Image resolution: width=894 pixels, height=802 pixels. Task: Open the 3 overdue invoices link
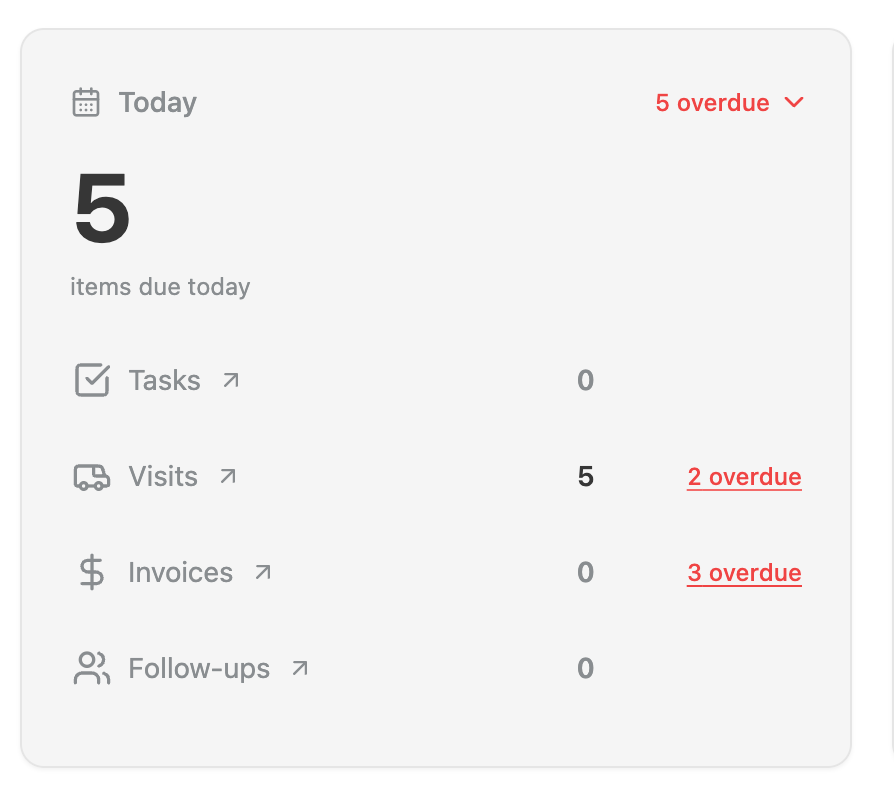tap(744, 572)
